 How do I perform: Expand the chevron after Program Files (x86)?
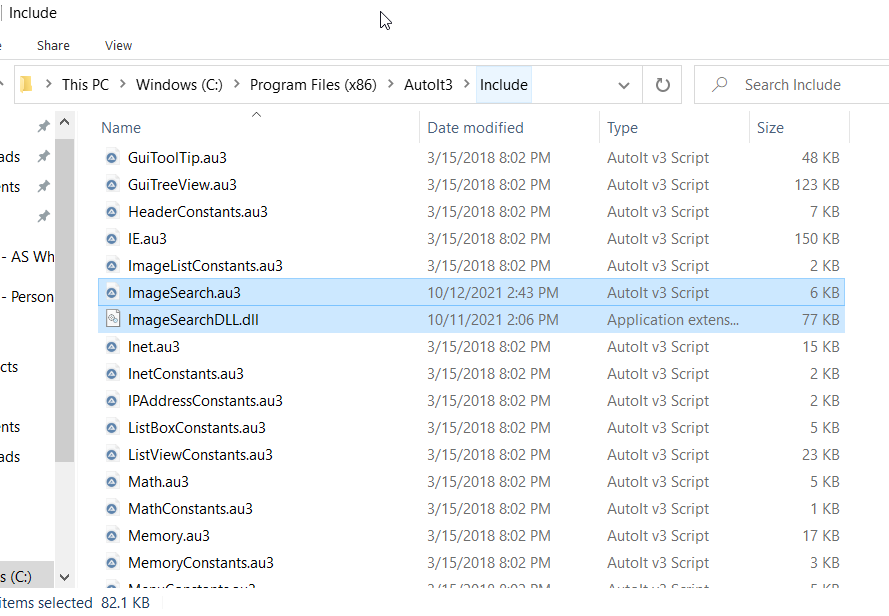[391, 85]
